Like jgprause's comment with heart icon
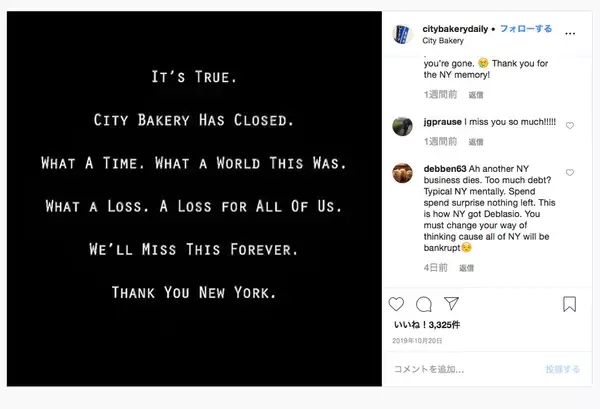600x409 pixels. pos(570,126)
